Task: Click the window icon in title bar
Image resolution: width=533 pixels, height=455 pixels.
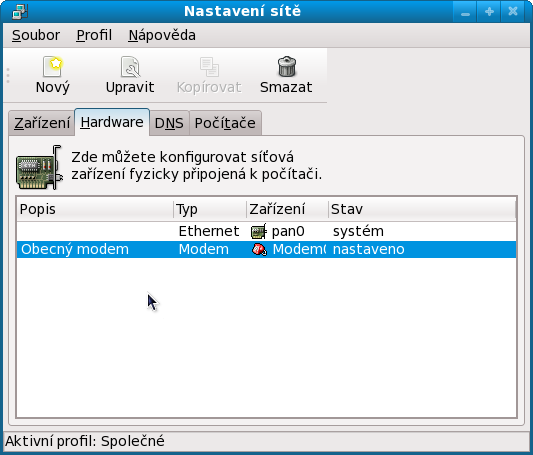Action: pyautogui.click(x=20, y=12)
